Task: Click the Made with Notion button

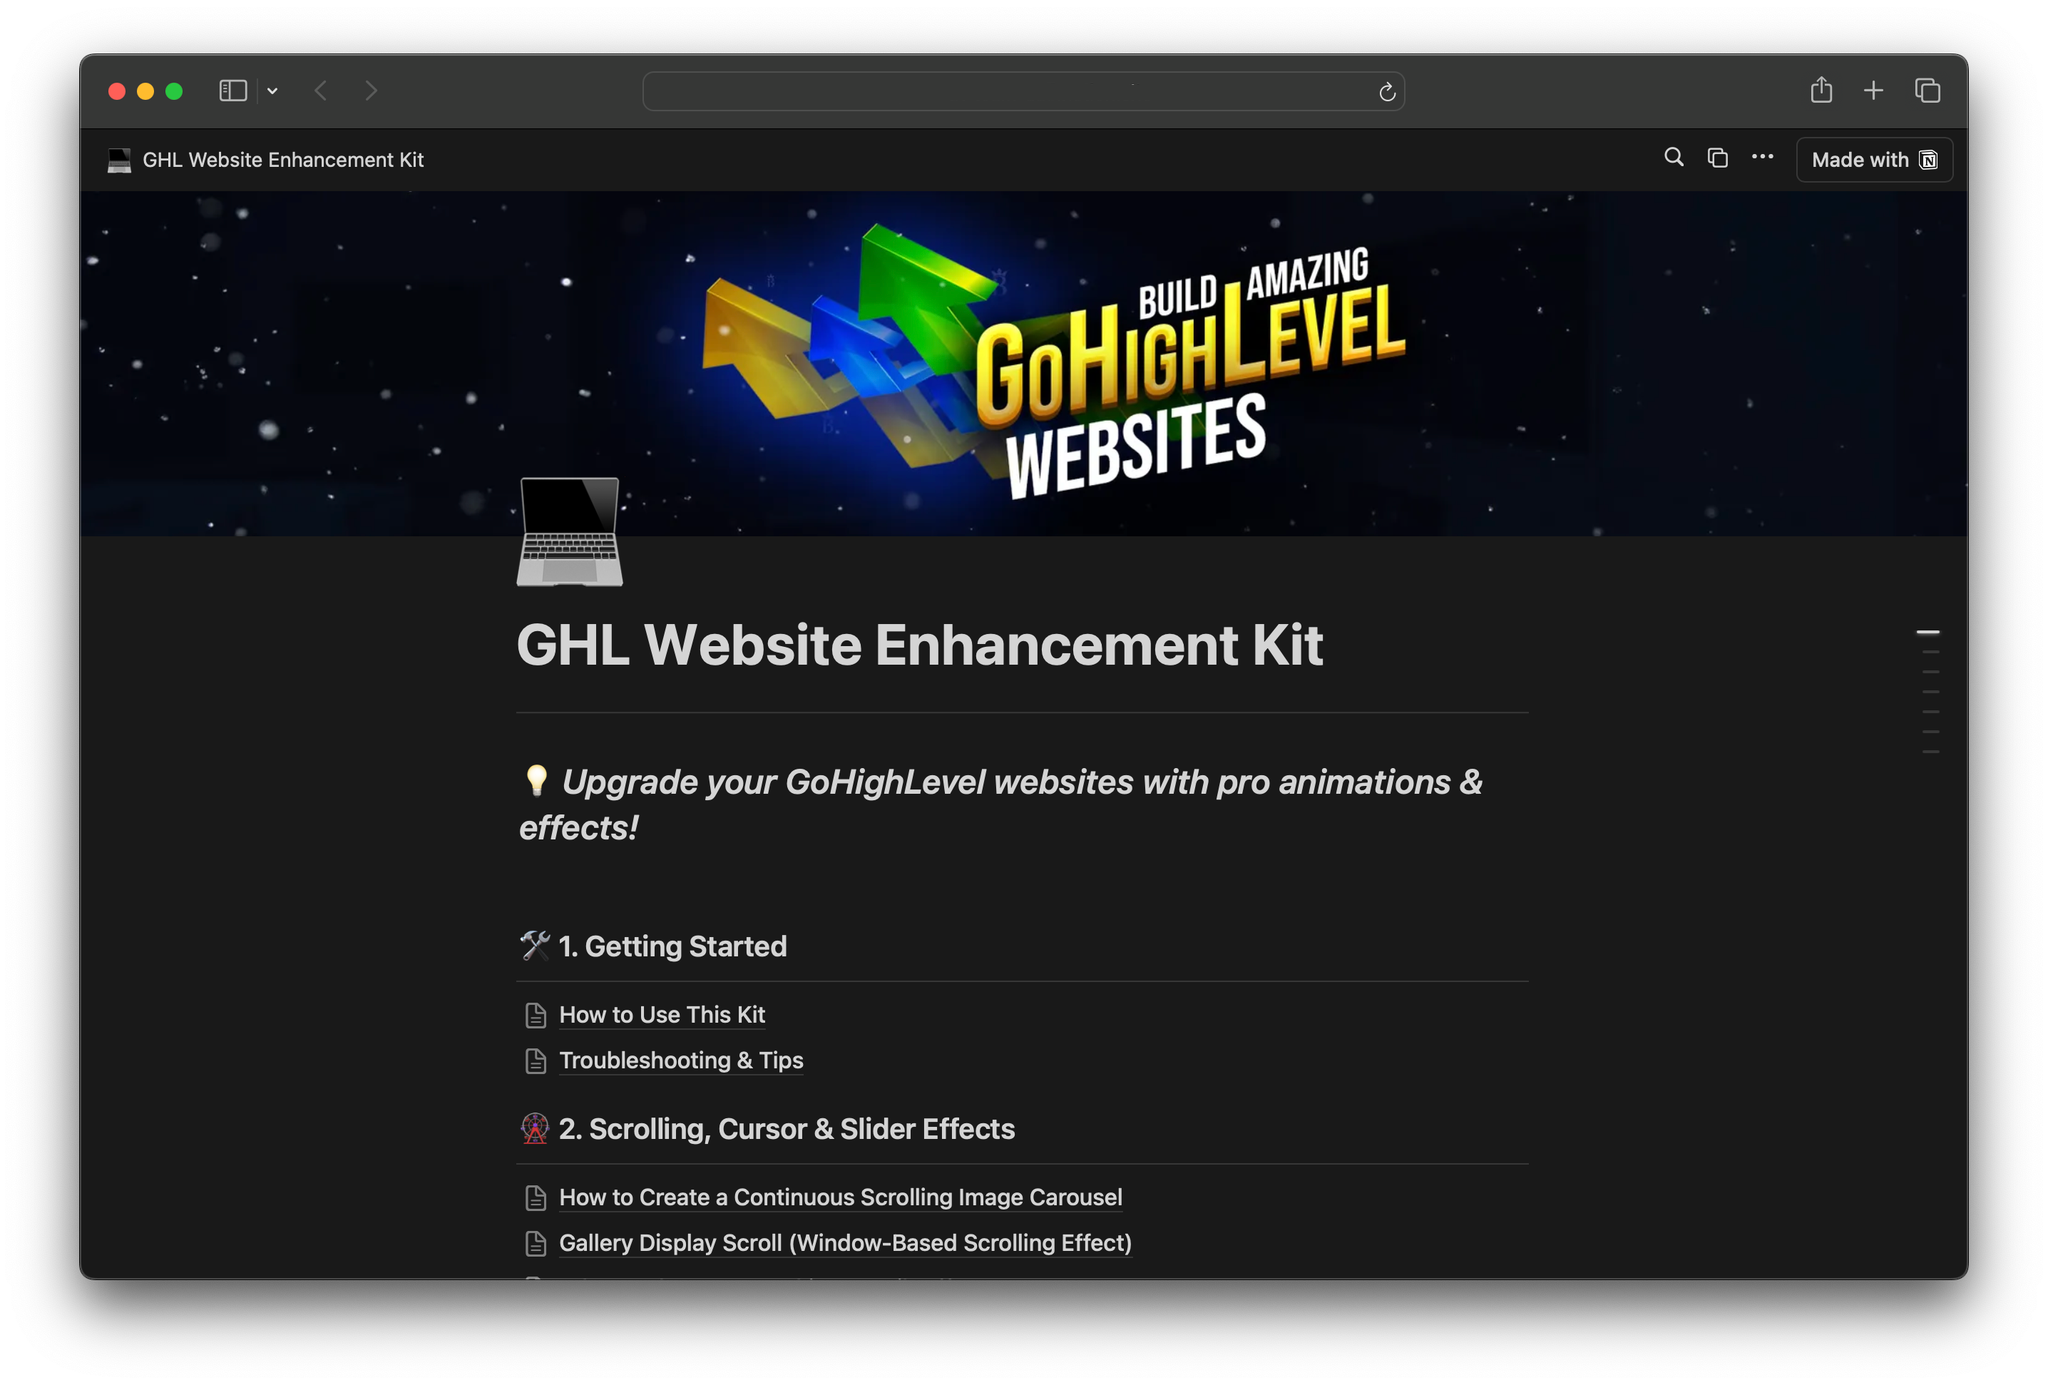Action: tap(1874, 160)
